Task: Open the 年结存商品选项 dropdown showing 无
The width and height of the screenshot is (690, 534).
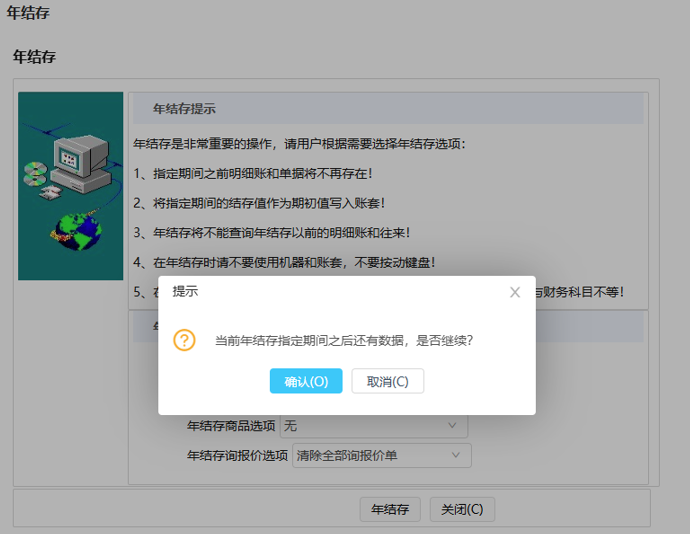Action: [373, 426]
